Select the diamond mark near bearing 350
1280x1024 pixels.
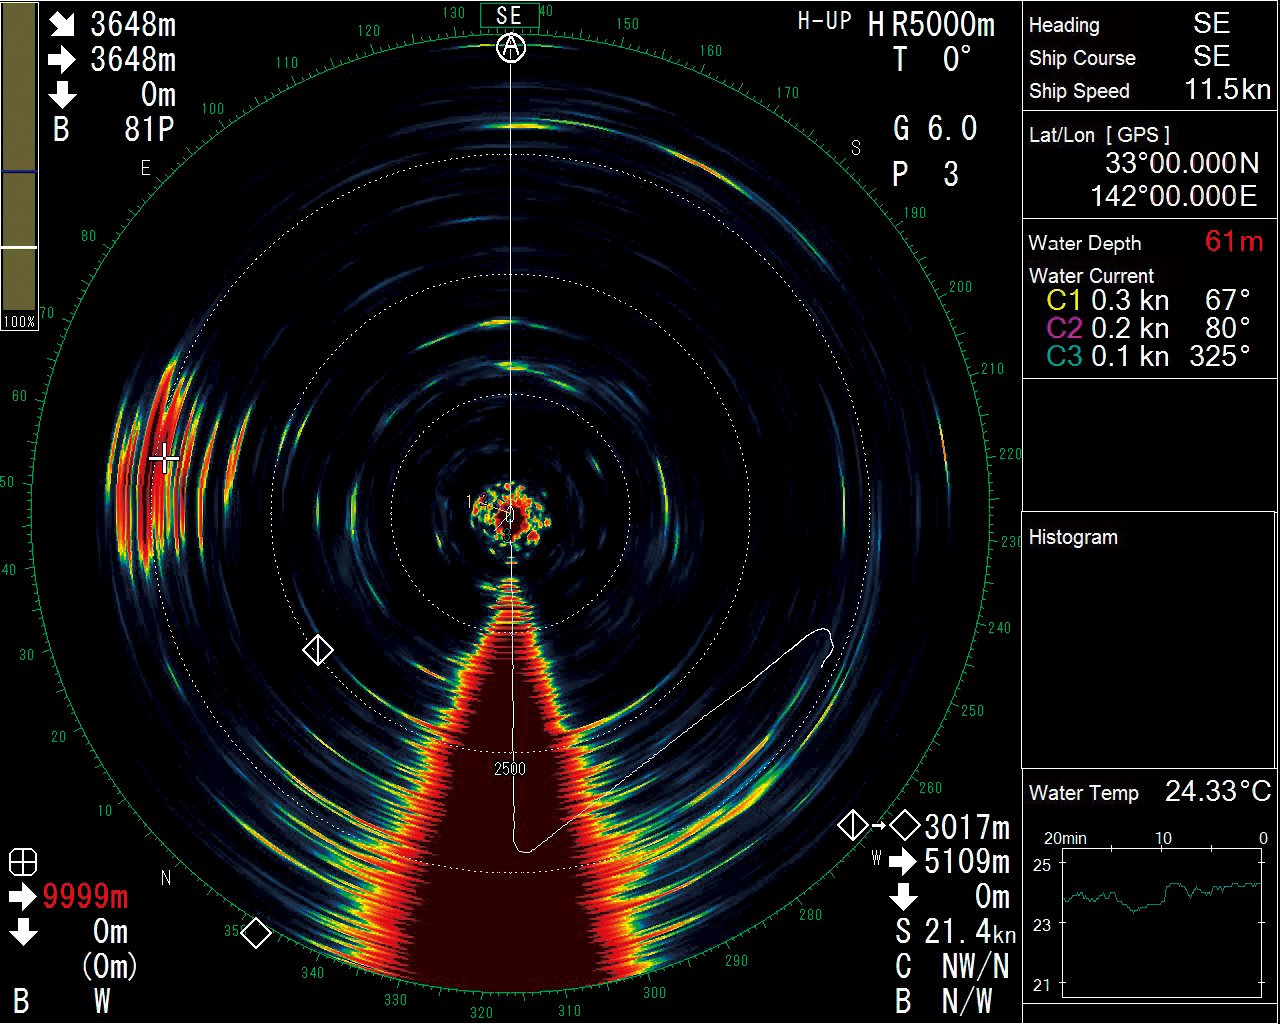tap(256, 933)
